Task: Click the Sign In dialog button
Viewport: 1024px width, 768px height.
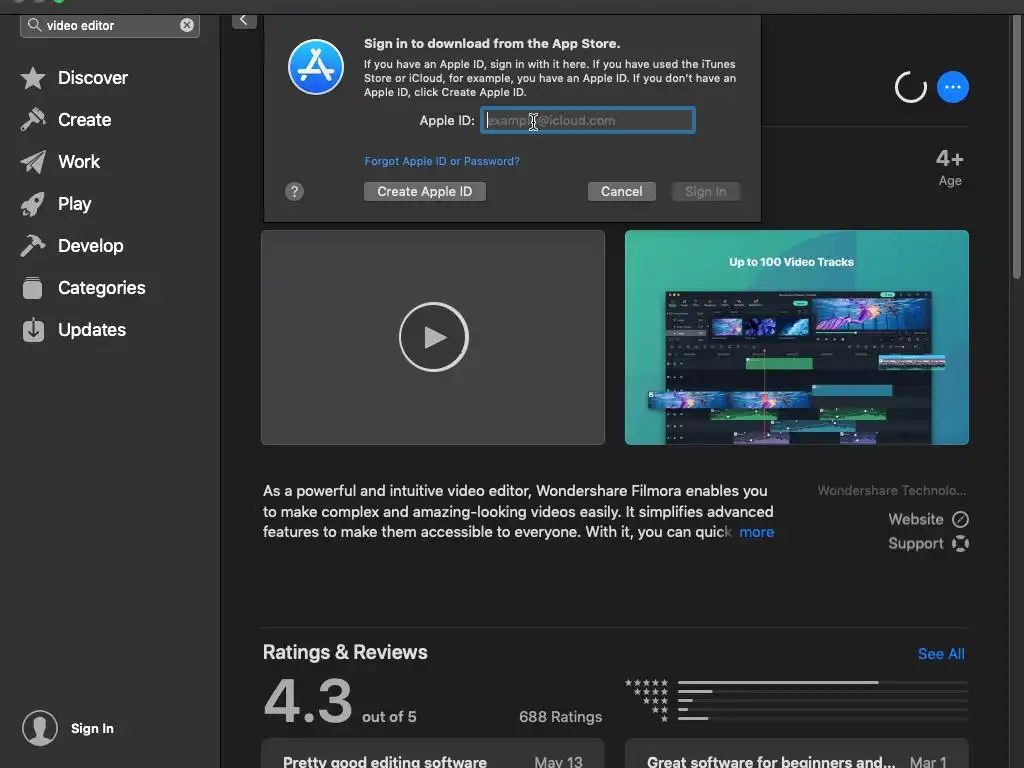Action: pyautogui.click(x=705, y=191)
